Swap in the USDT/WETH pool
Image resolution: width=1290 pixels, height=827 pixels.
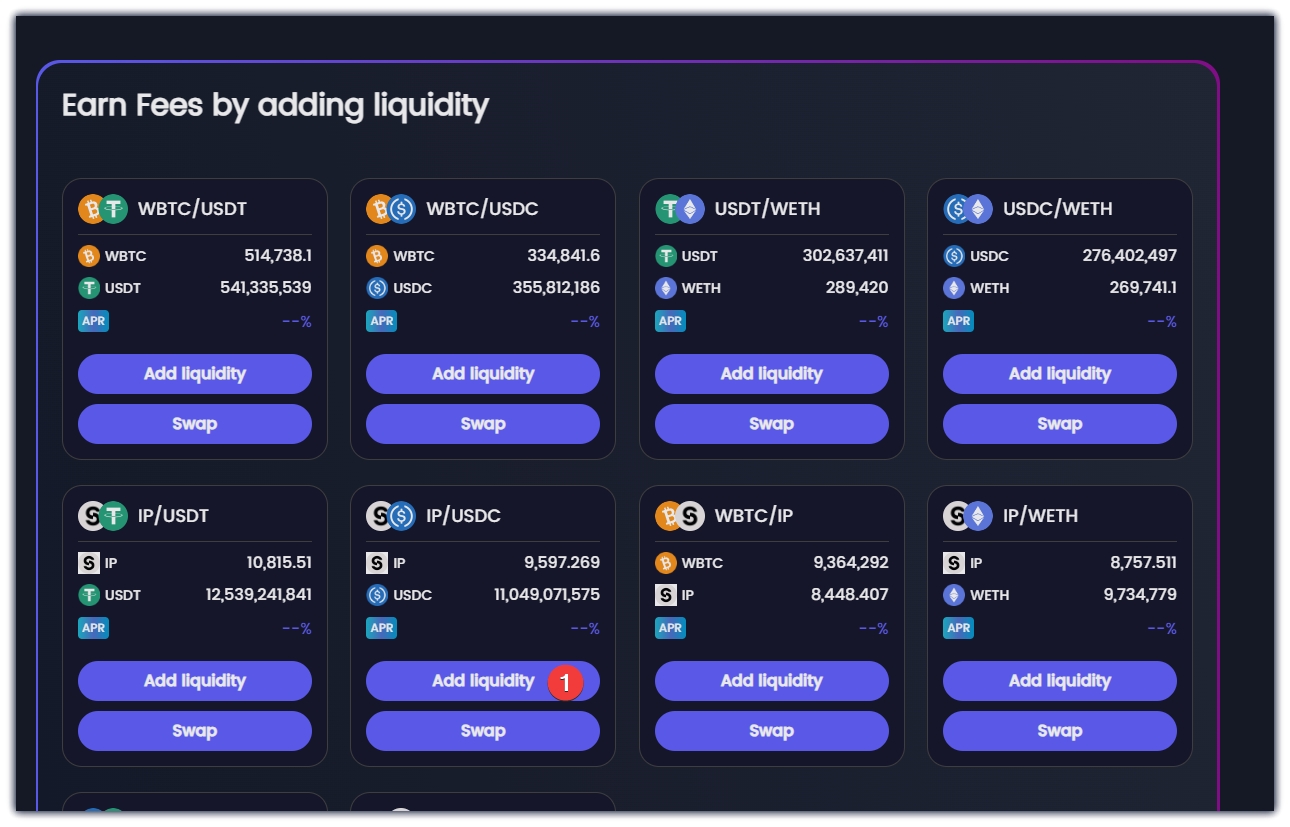tap(771, 424)
